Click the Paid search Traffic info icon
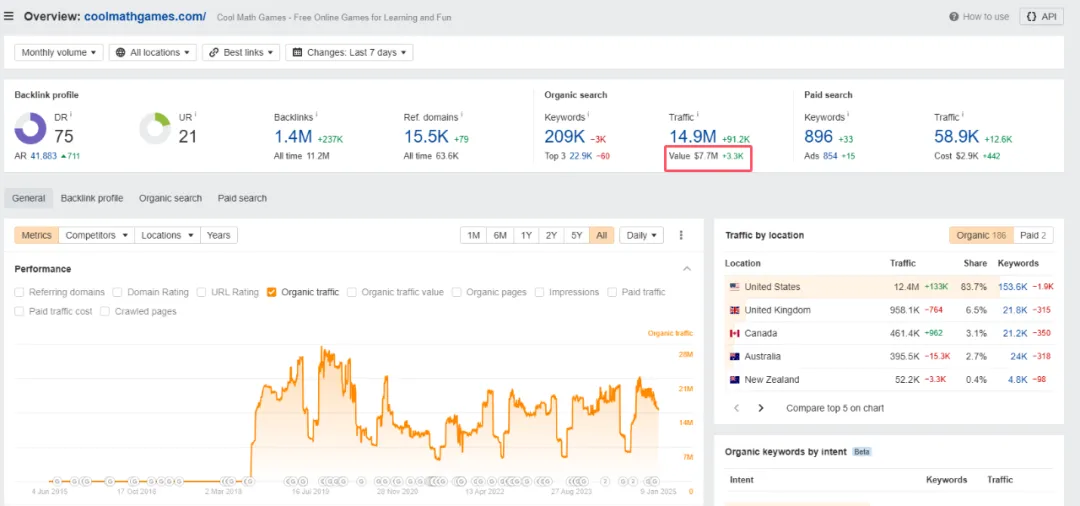 [x=963, y=116]
